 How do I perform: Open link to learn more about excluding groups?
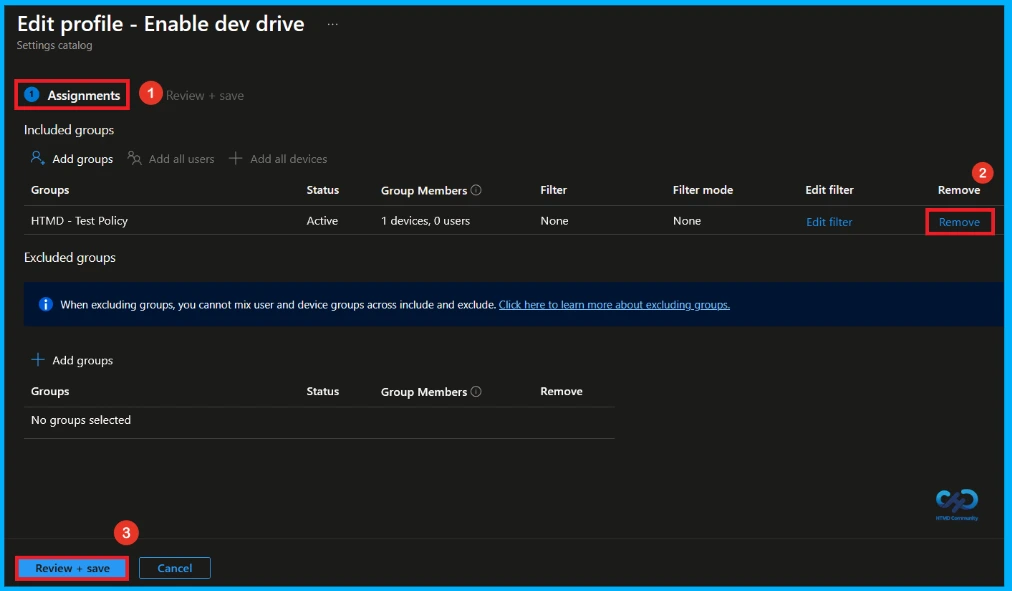[x=614, y=305]
